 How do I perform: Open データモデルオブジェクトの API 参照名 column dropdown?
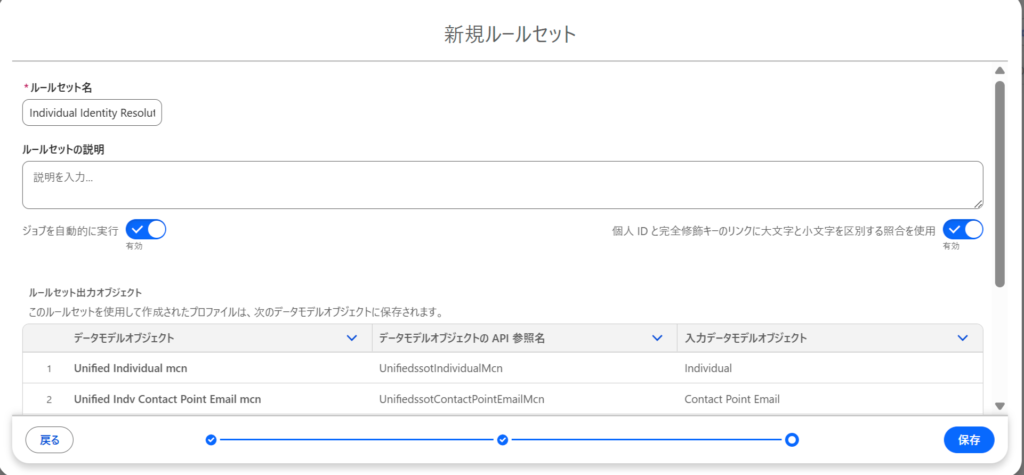657,338
